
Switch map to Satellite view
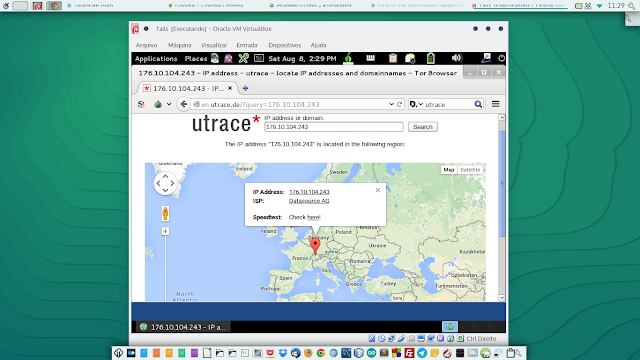tap(470, 170)
